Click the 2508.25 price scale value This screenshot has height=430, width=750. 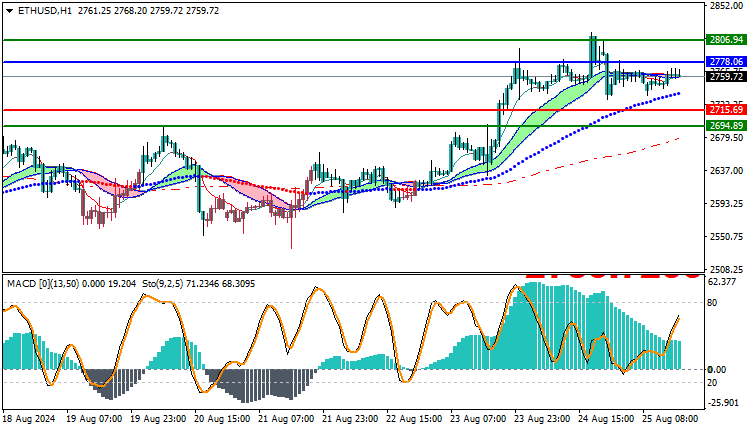click(x=727, y=270)
